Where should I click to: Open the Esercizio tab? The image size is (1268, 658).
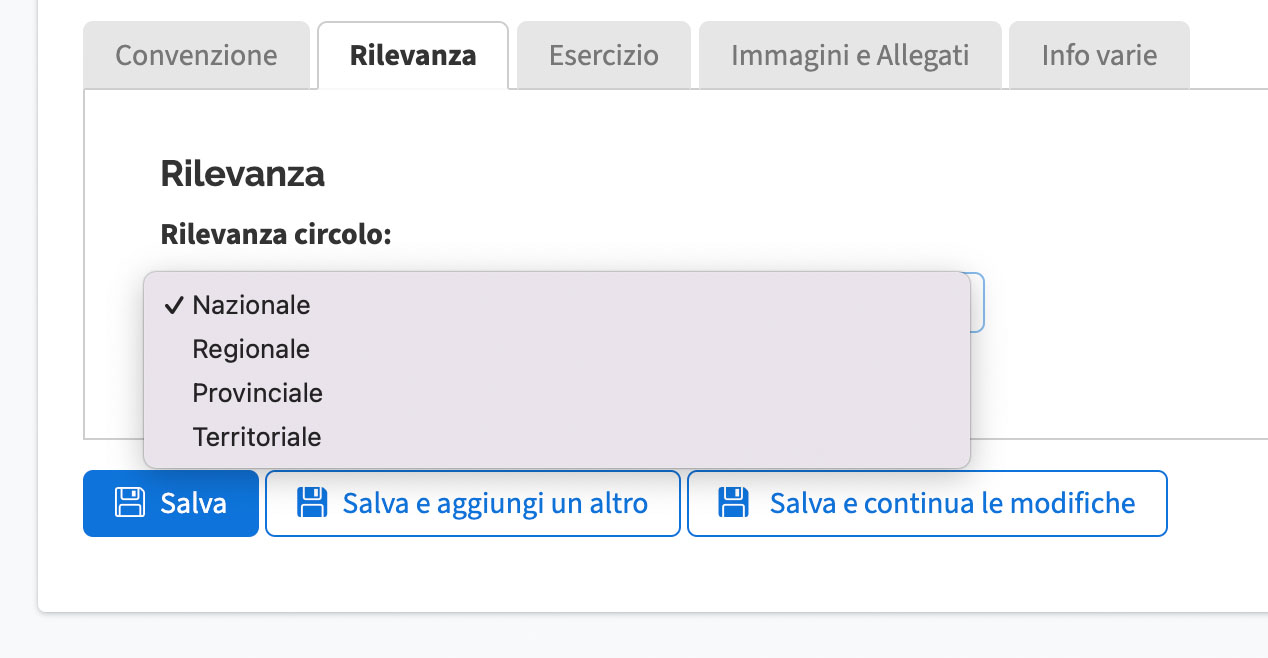pos(604,55)
